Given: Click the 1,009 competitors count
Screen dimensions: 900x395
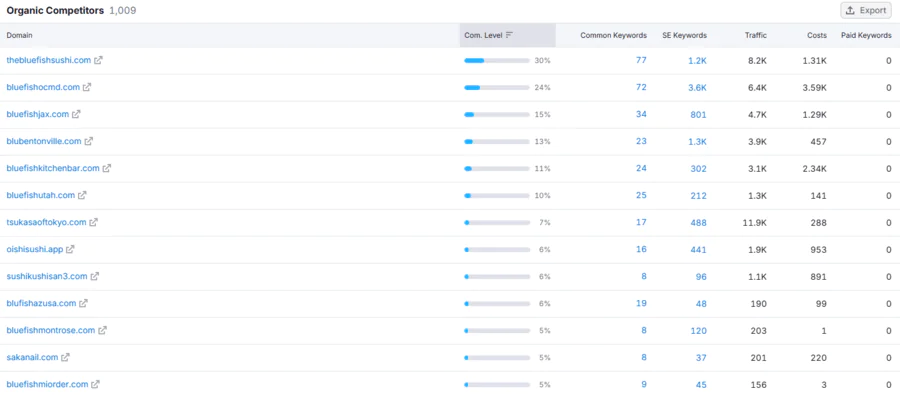Looking at the screenshot, I should coord(122,10).
